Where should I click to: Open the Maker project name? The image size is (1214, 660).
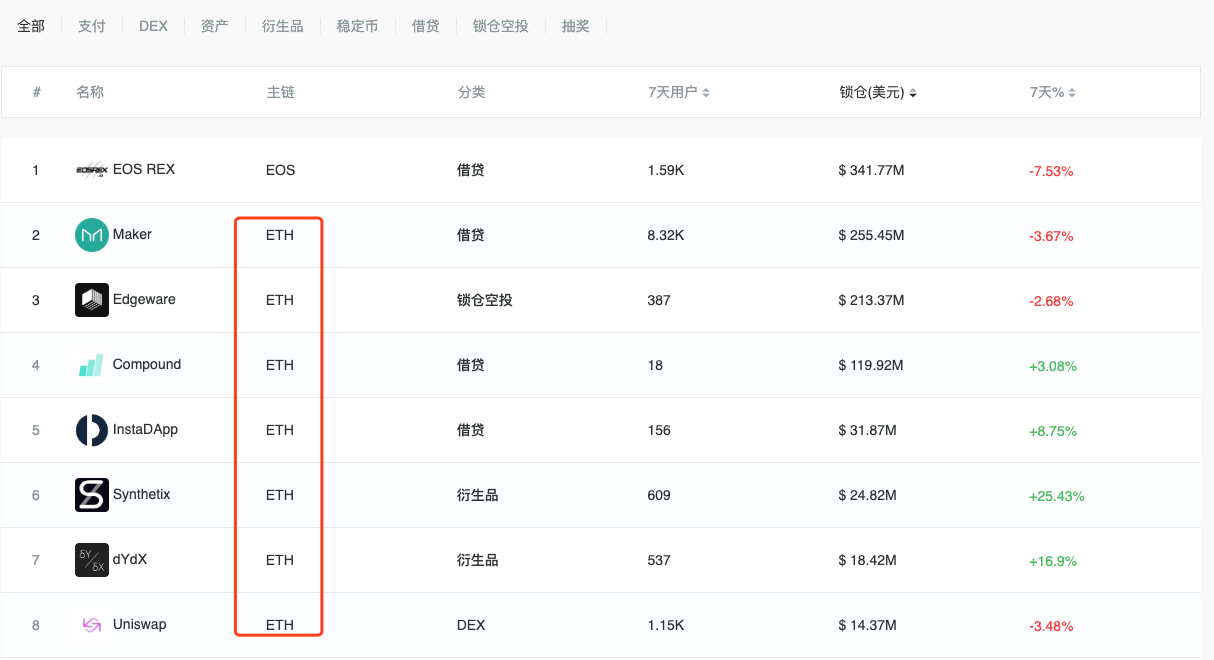pyautogui.click(x=133, y=234)
